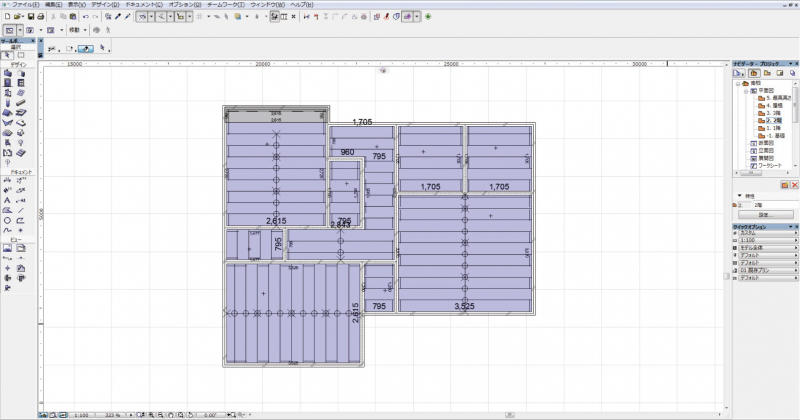This screenshot has height=420, width=800.
Task: Select the Circle/Arc tool in toolbox
Action: click(x=7, y=220)
